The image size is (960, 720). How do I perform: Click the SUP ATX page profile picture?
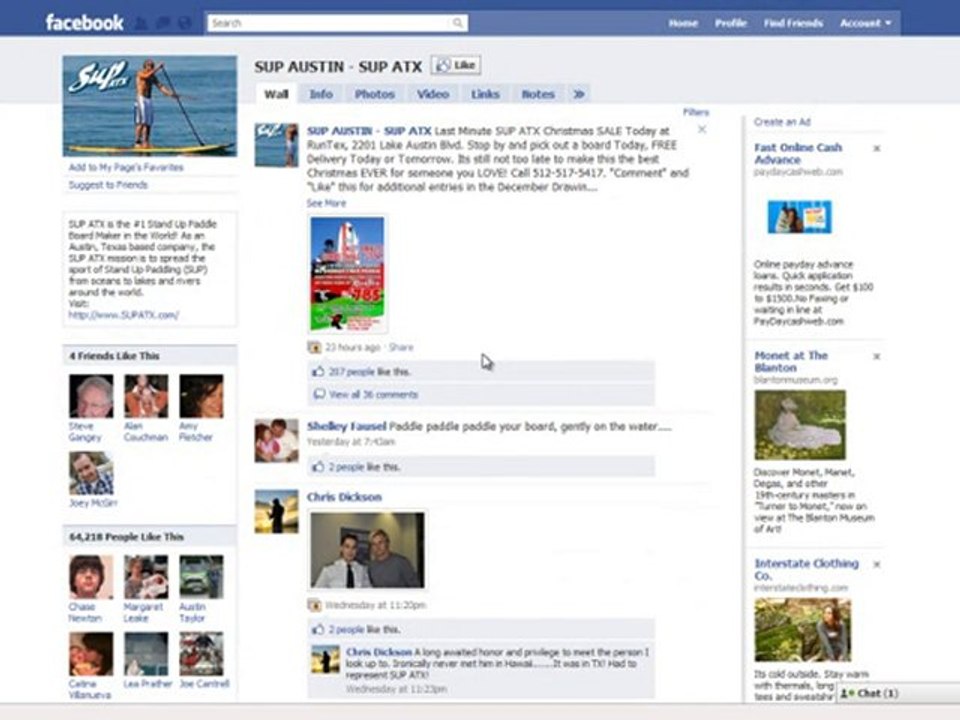tap(150, 106)
